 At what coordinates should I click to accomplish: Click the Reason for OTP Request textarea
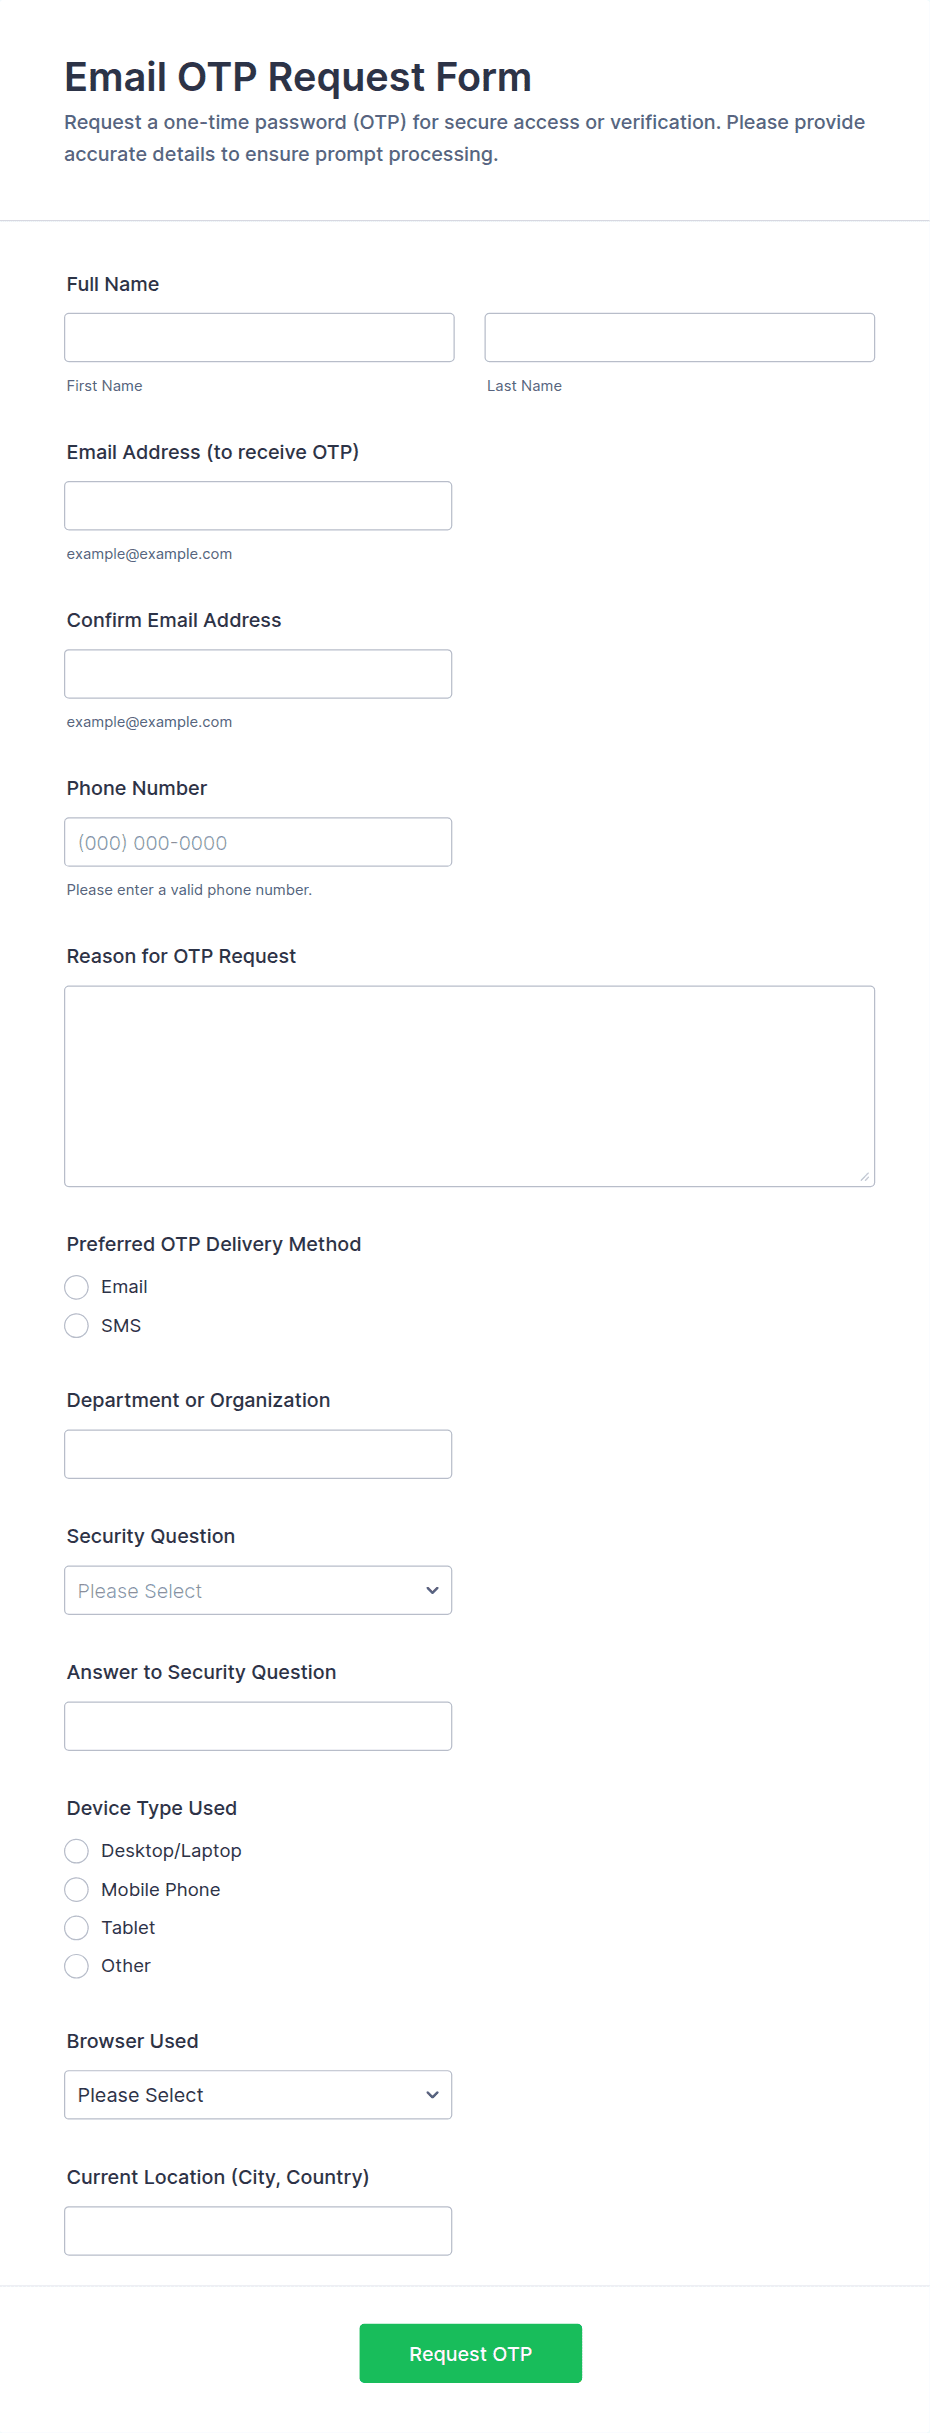469,1086
